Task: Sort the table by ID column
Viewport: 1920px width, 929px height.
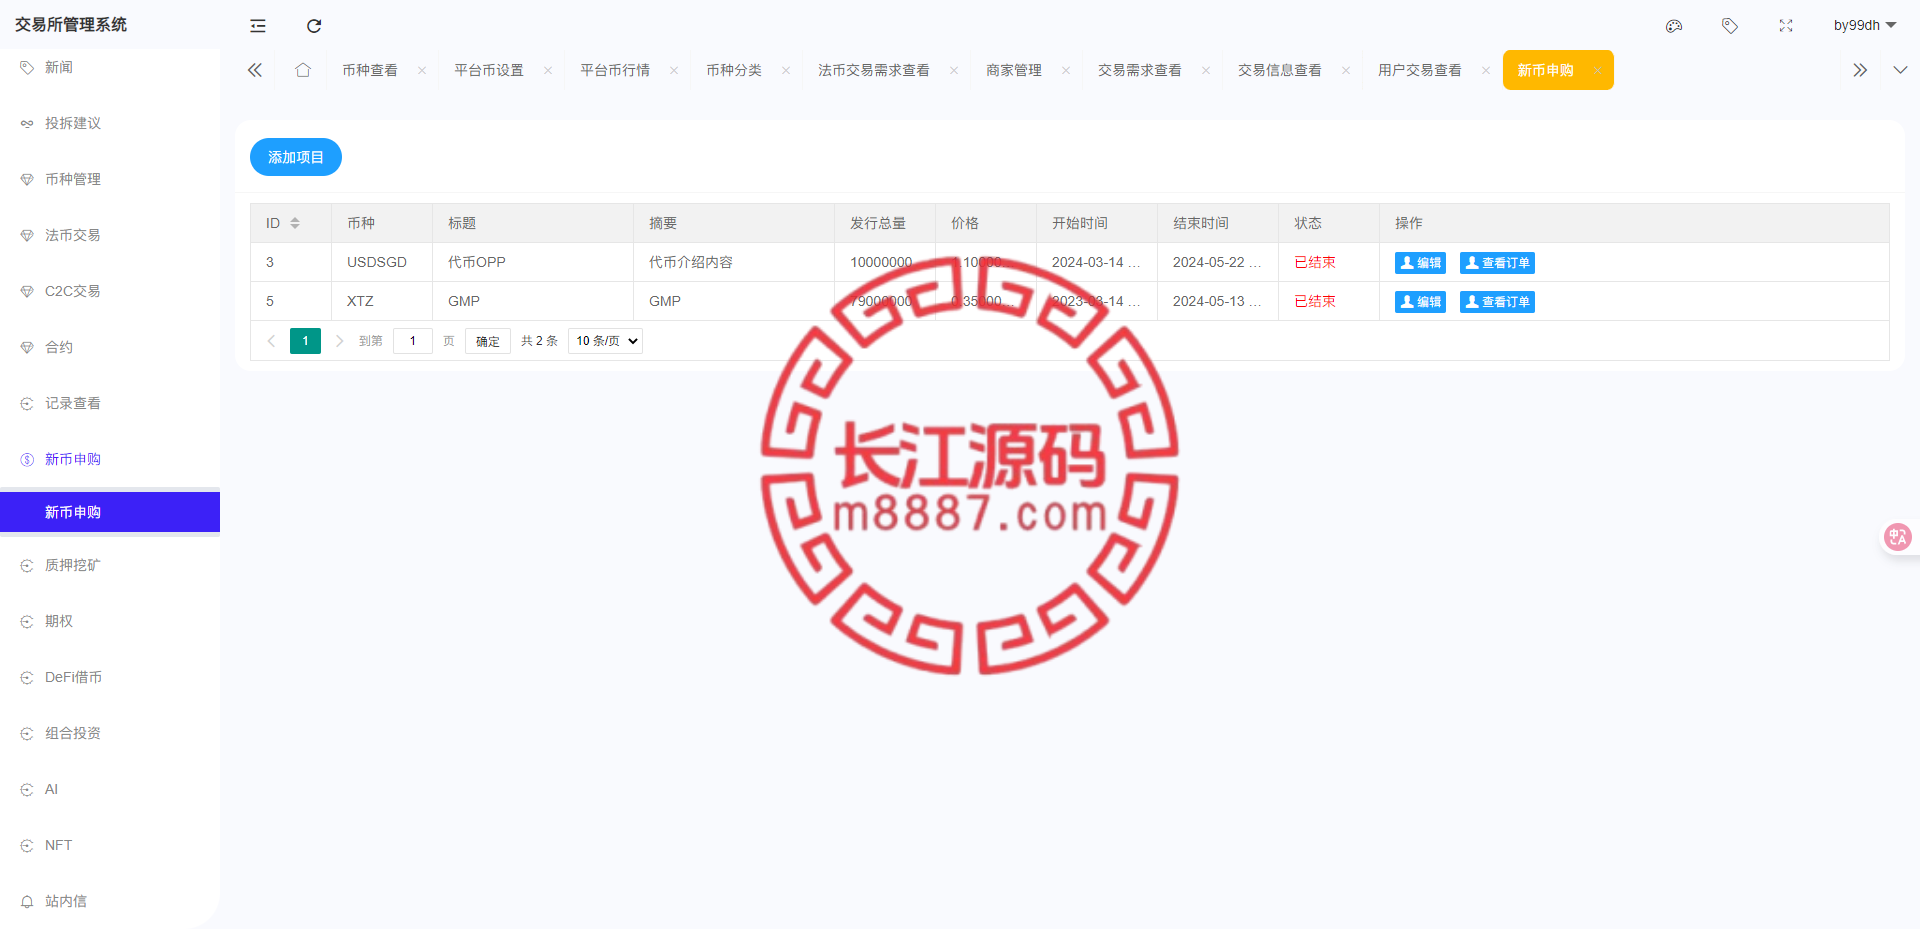Action: (295, 223)
